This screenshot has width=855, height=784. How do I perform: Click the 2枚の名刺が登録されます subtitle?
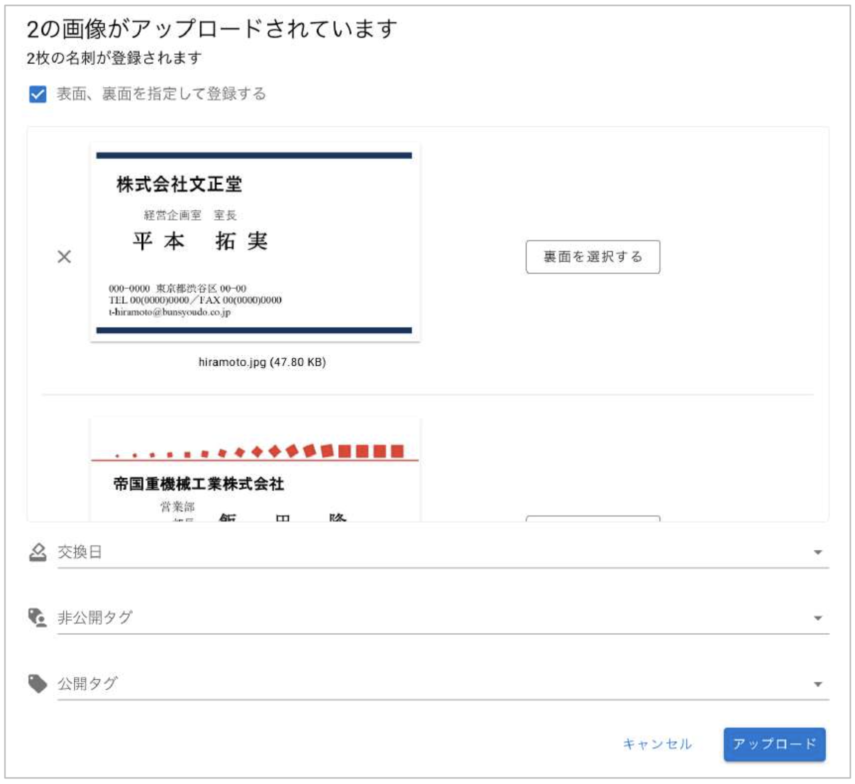point(115,58)
